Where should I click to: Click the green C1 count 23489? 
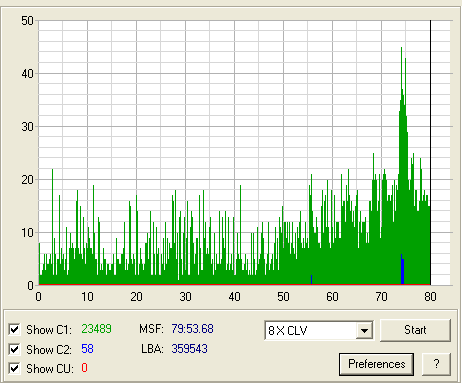[x=96, y=329]
